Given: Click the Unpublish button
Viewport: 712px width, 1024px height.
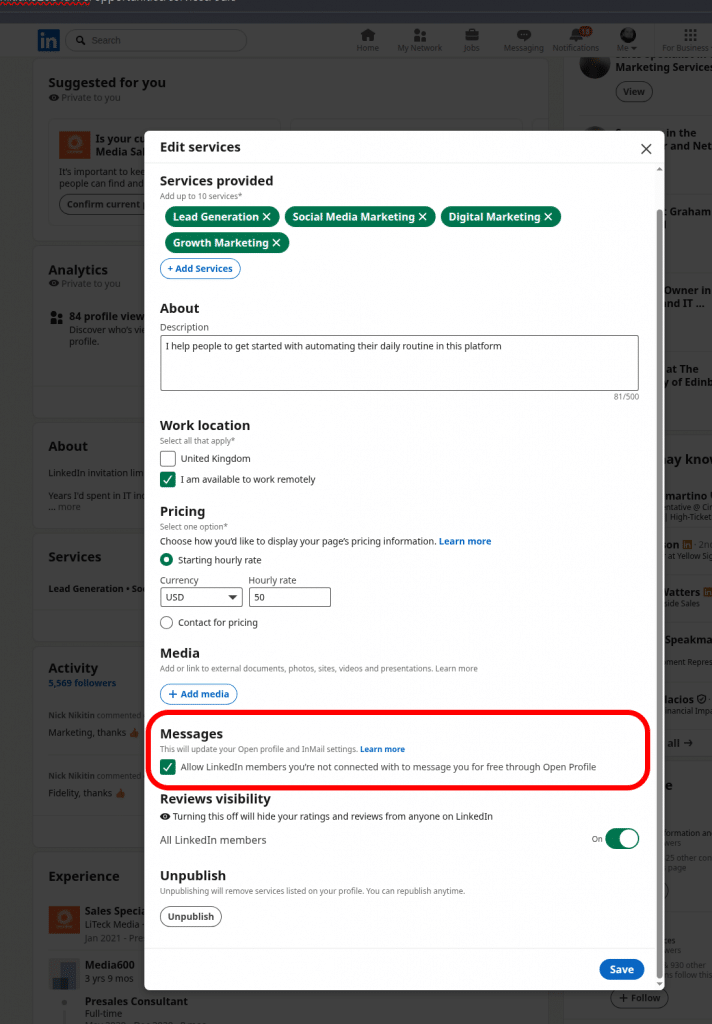Looking at the screenshot, I should coord(190,916).
